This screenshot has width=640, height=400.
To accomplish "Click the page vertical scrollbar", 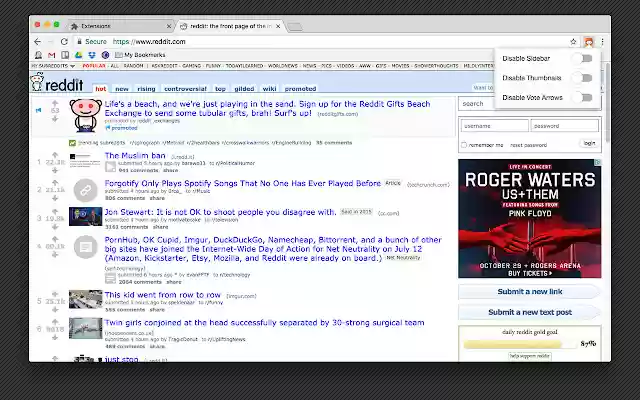I will point(607,102).
